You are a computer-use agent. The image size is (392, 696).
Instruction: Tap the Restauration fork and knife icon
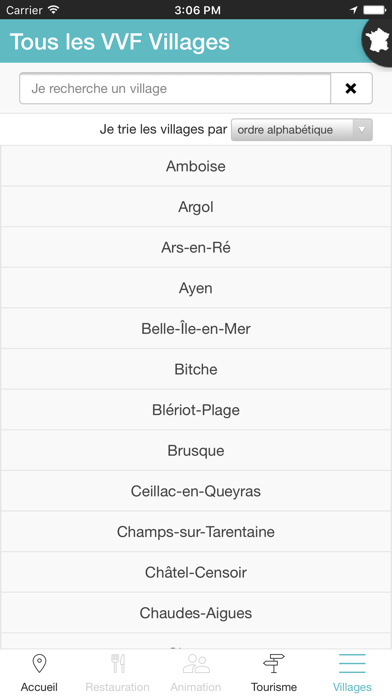point(118,664)
